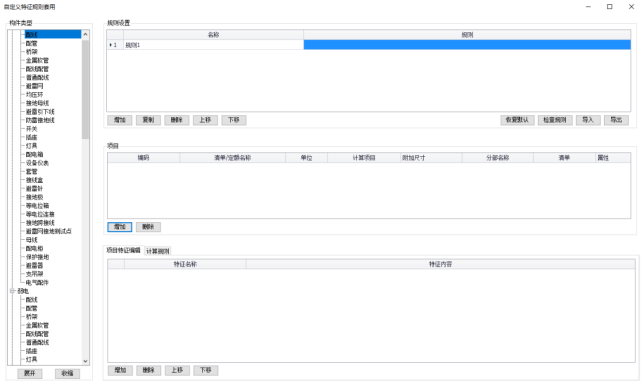
Task: Click the 规则1 name cell
Action: pyautogui.click(x=213, y=45)
